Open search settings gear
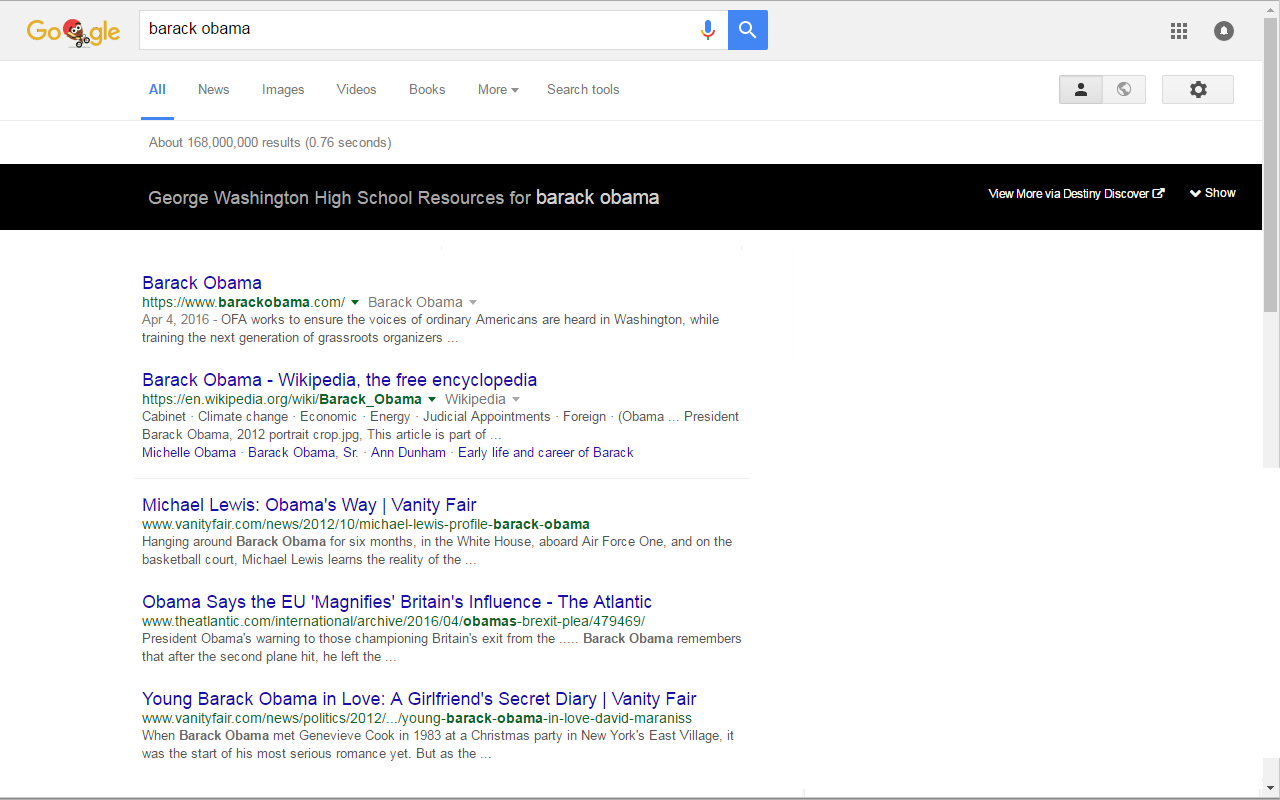 (1198, 89)
